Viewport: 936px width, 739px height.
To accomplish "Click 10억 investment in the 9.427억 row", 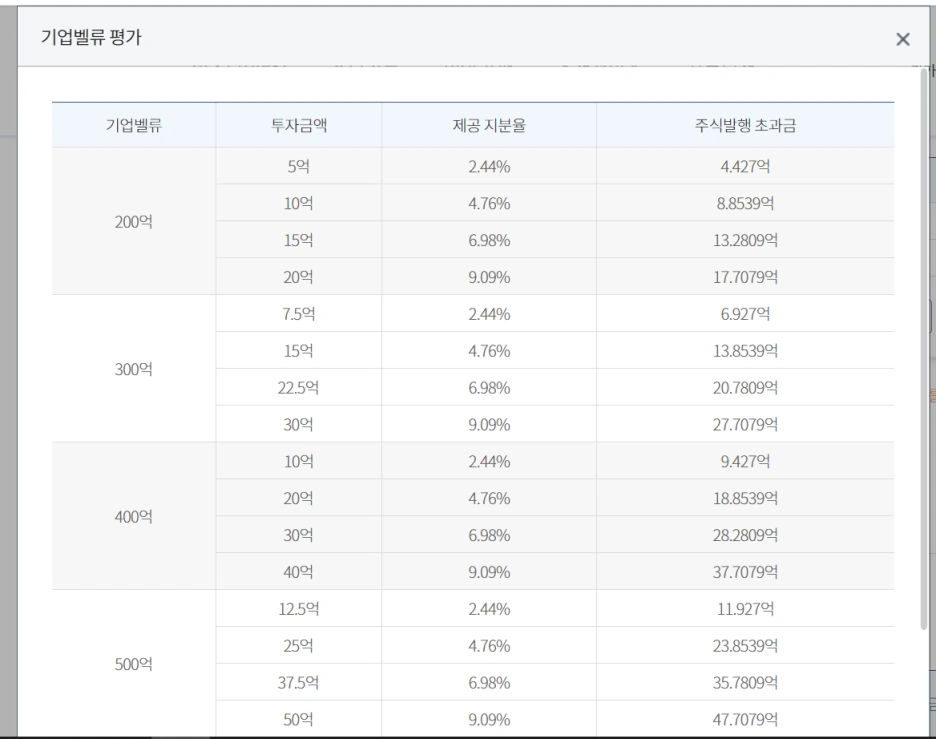I will pyautogui.click(x=298, y=461).
